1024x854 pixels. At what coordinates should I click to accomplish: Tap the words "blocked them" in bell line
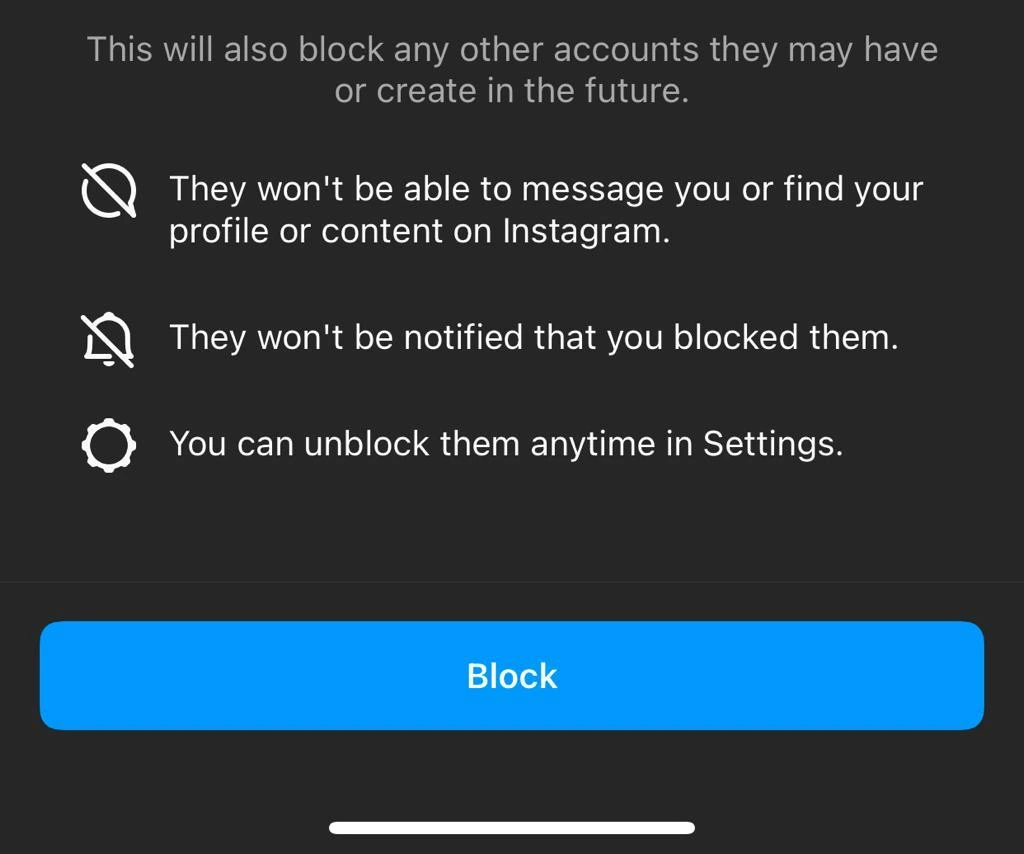tap(782, 338)
